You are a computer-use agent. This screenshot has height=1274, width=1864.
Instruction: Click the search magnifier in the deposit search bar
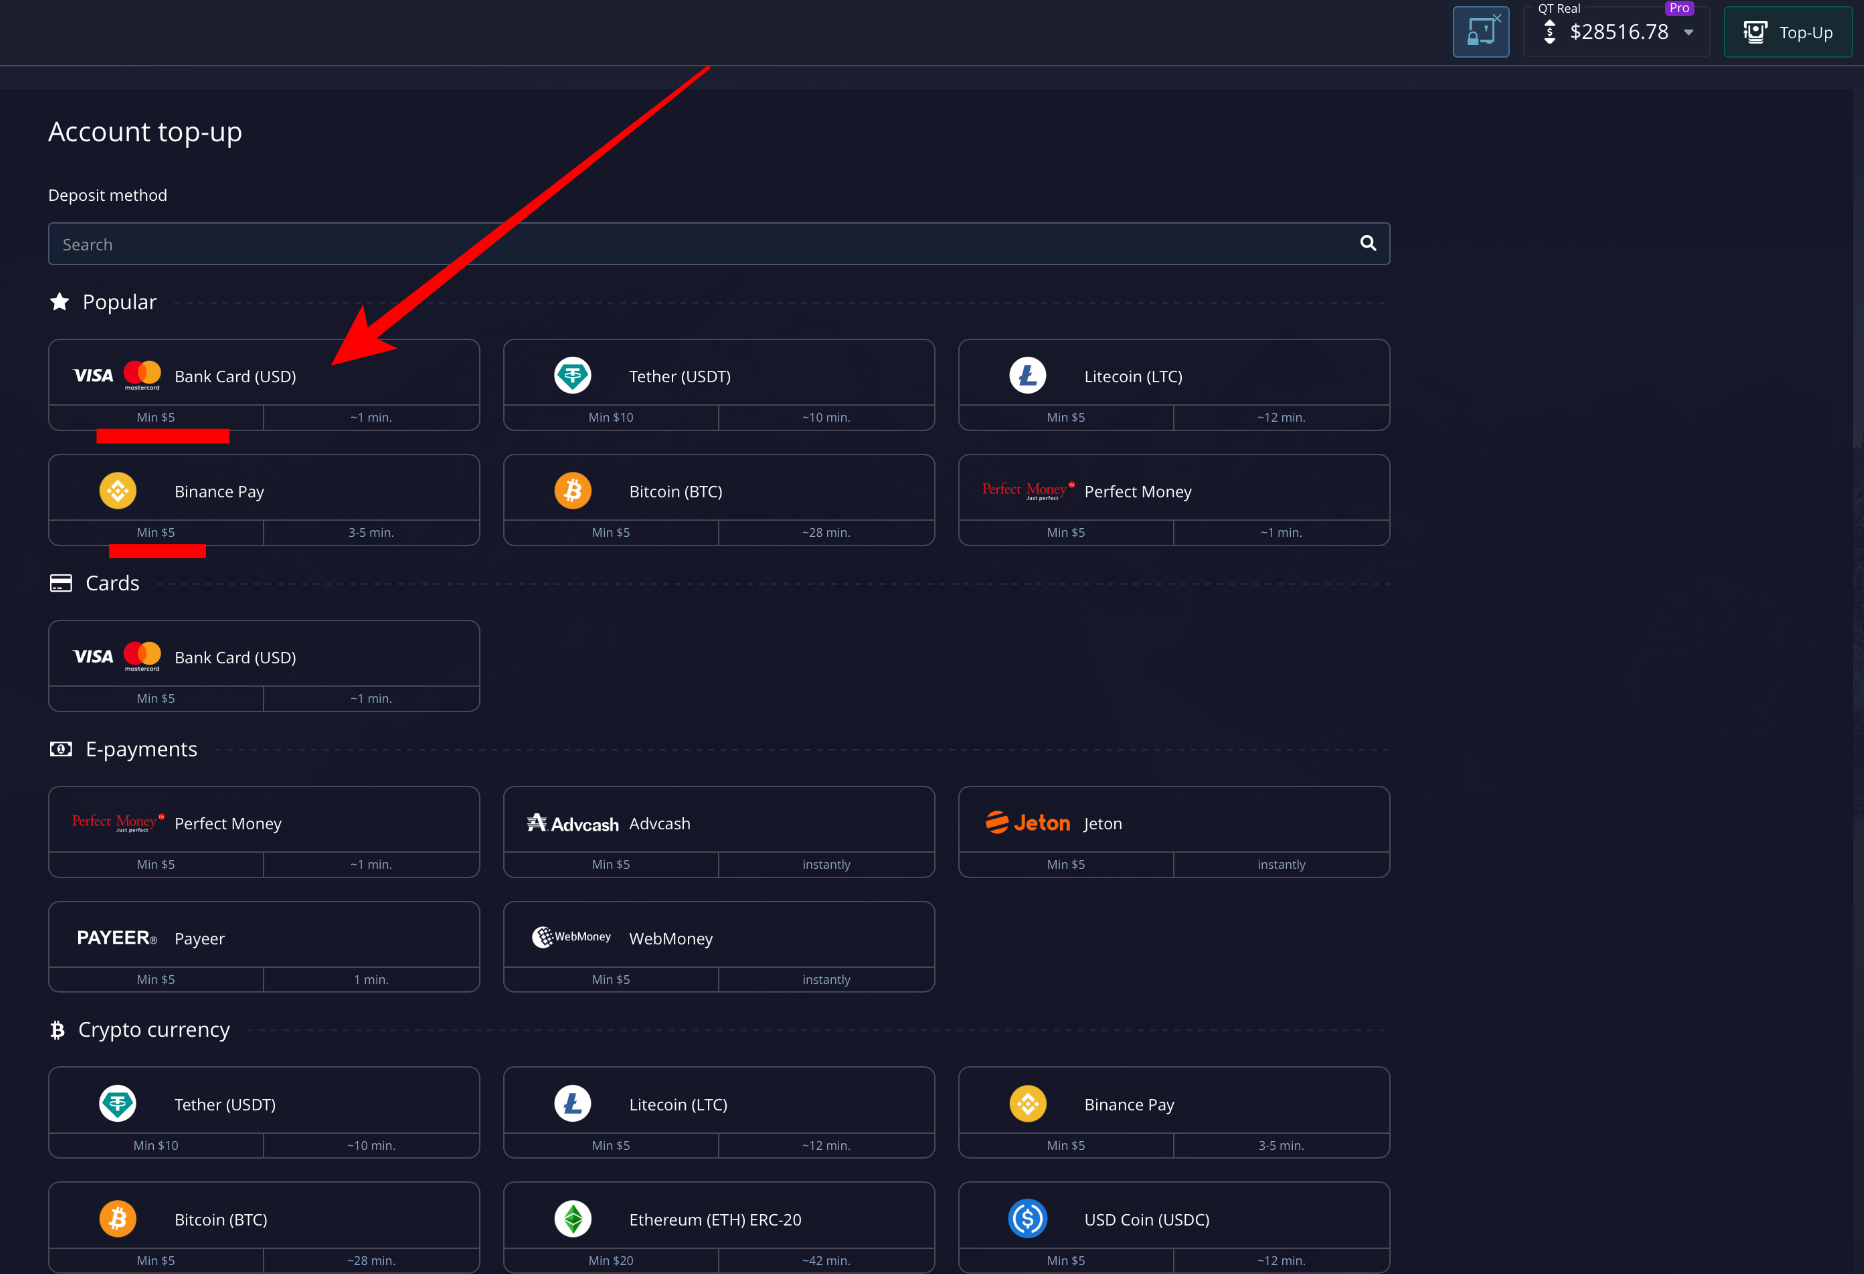[x=1367, y=243]
